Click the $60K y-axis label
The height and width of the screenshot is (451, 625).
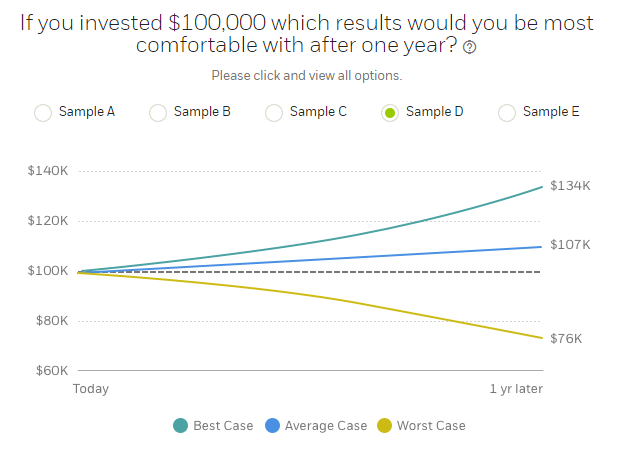click(x=50, y=371)
